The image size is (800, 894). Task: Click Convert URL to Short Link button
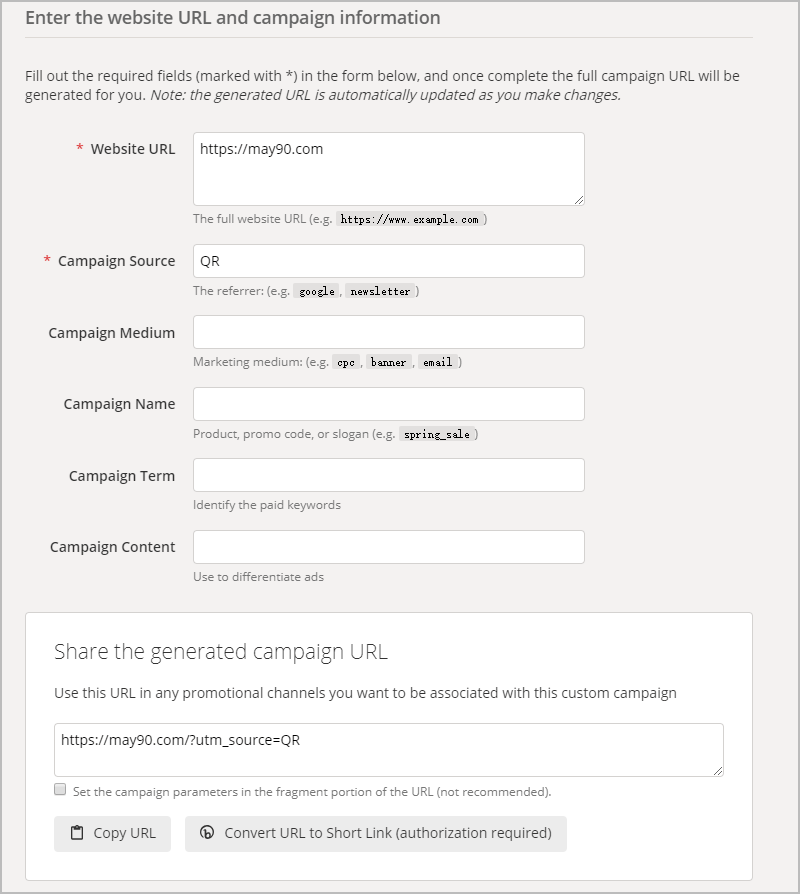(375, 833)
